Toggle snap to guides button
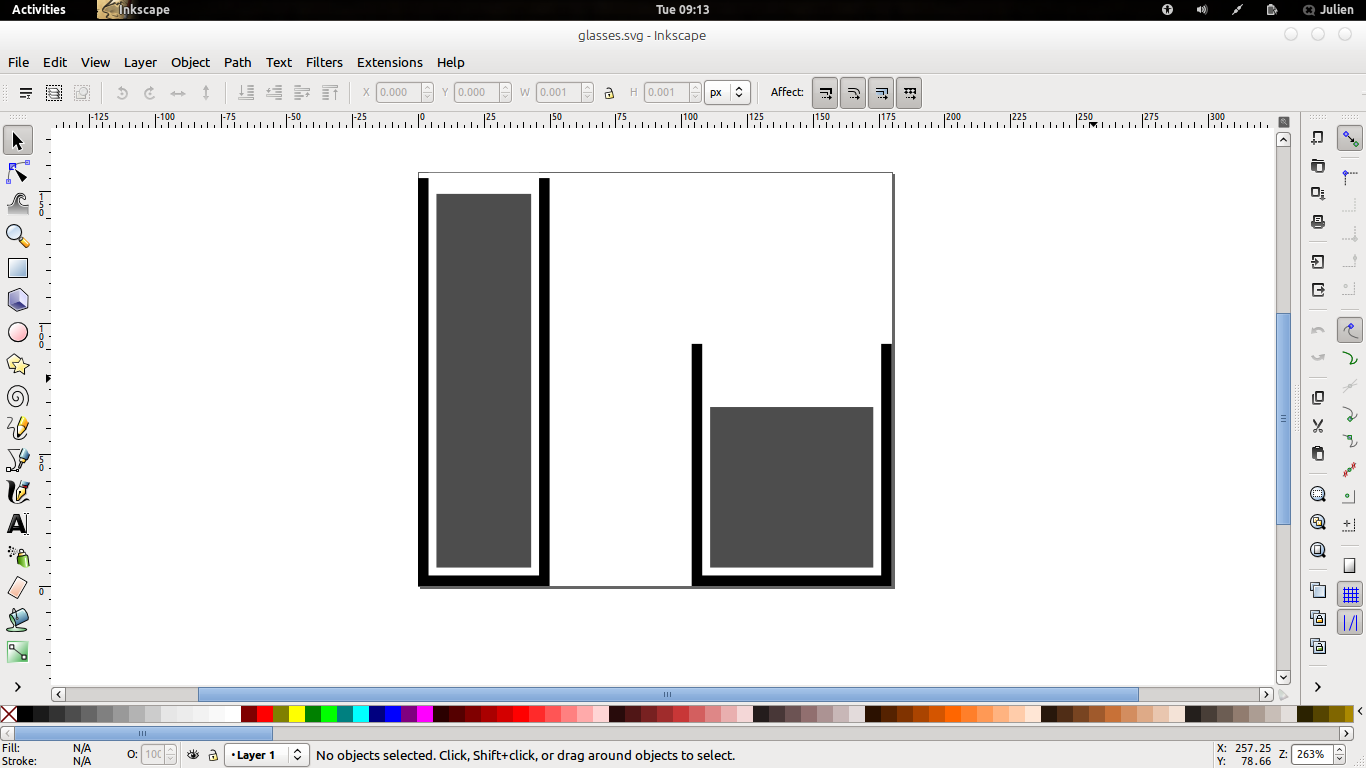Screen dimensions: 1366x768 pyautogui.click(x=1350, y=623)
